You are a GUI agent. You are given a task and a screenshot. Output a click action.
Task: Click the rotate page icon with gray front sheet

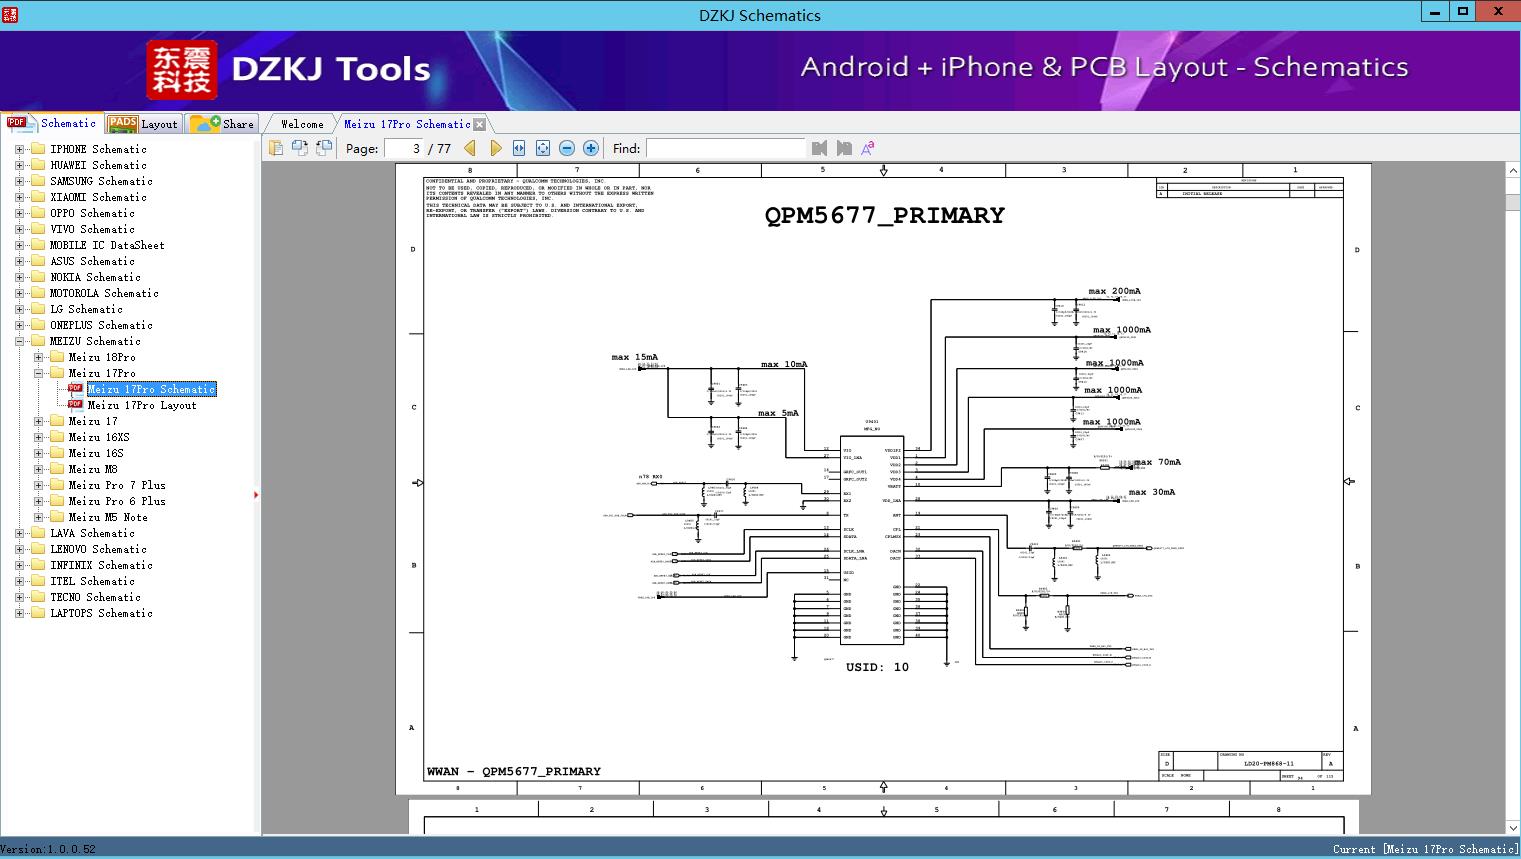300,148
